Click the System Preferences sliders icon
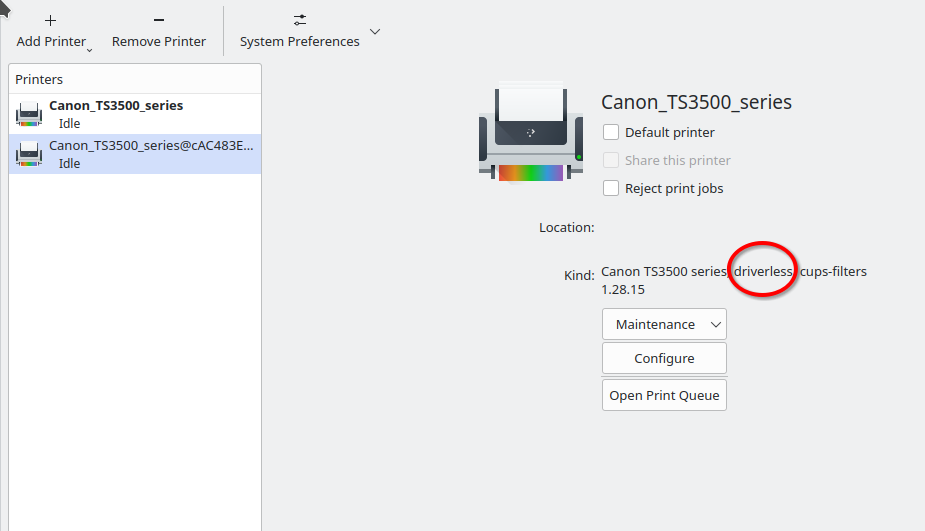The width and height of the screenshot is (925, 531). coord(299,20)
